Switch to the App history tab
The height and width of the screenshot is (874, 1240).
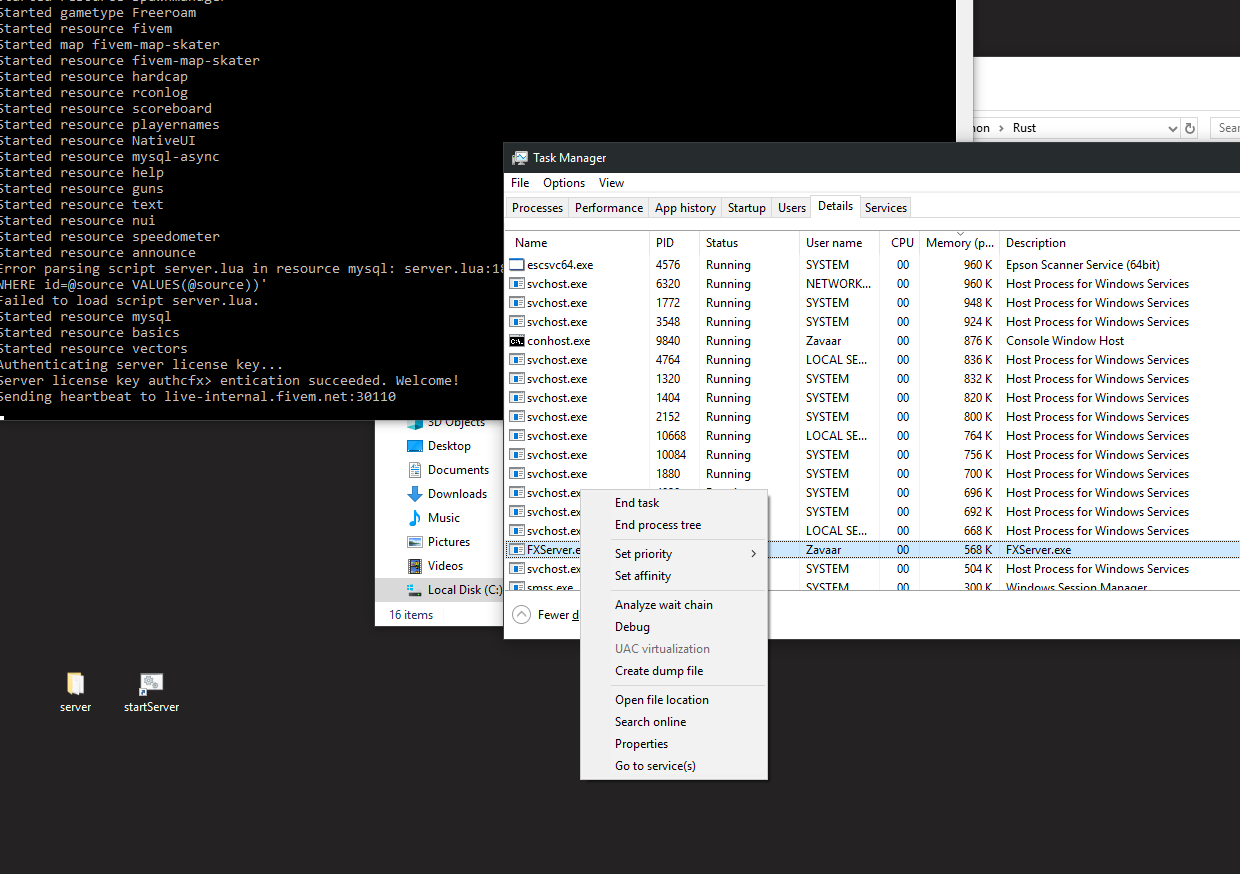click(685, 208)
